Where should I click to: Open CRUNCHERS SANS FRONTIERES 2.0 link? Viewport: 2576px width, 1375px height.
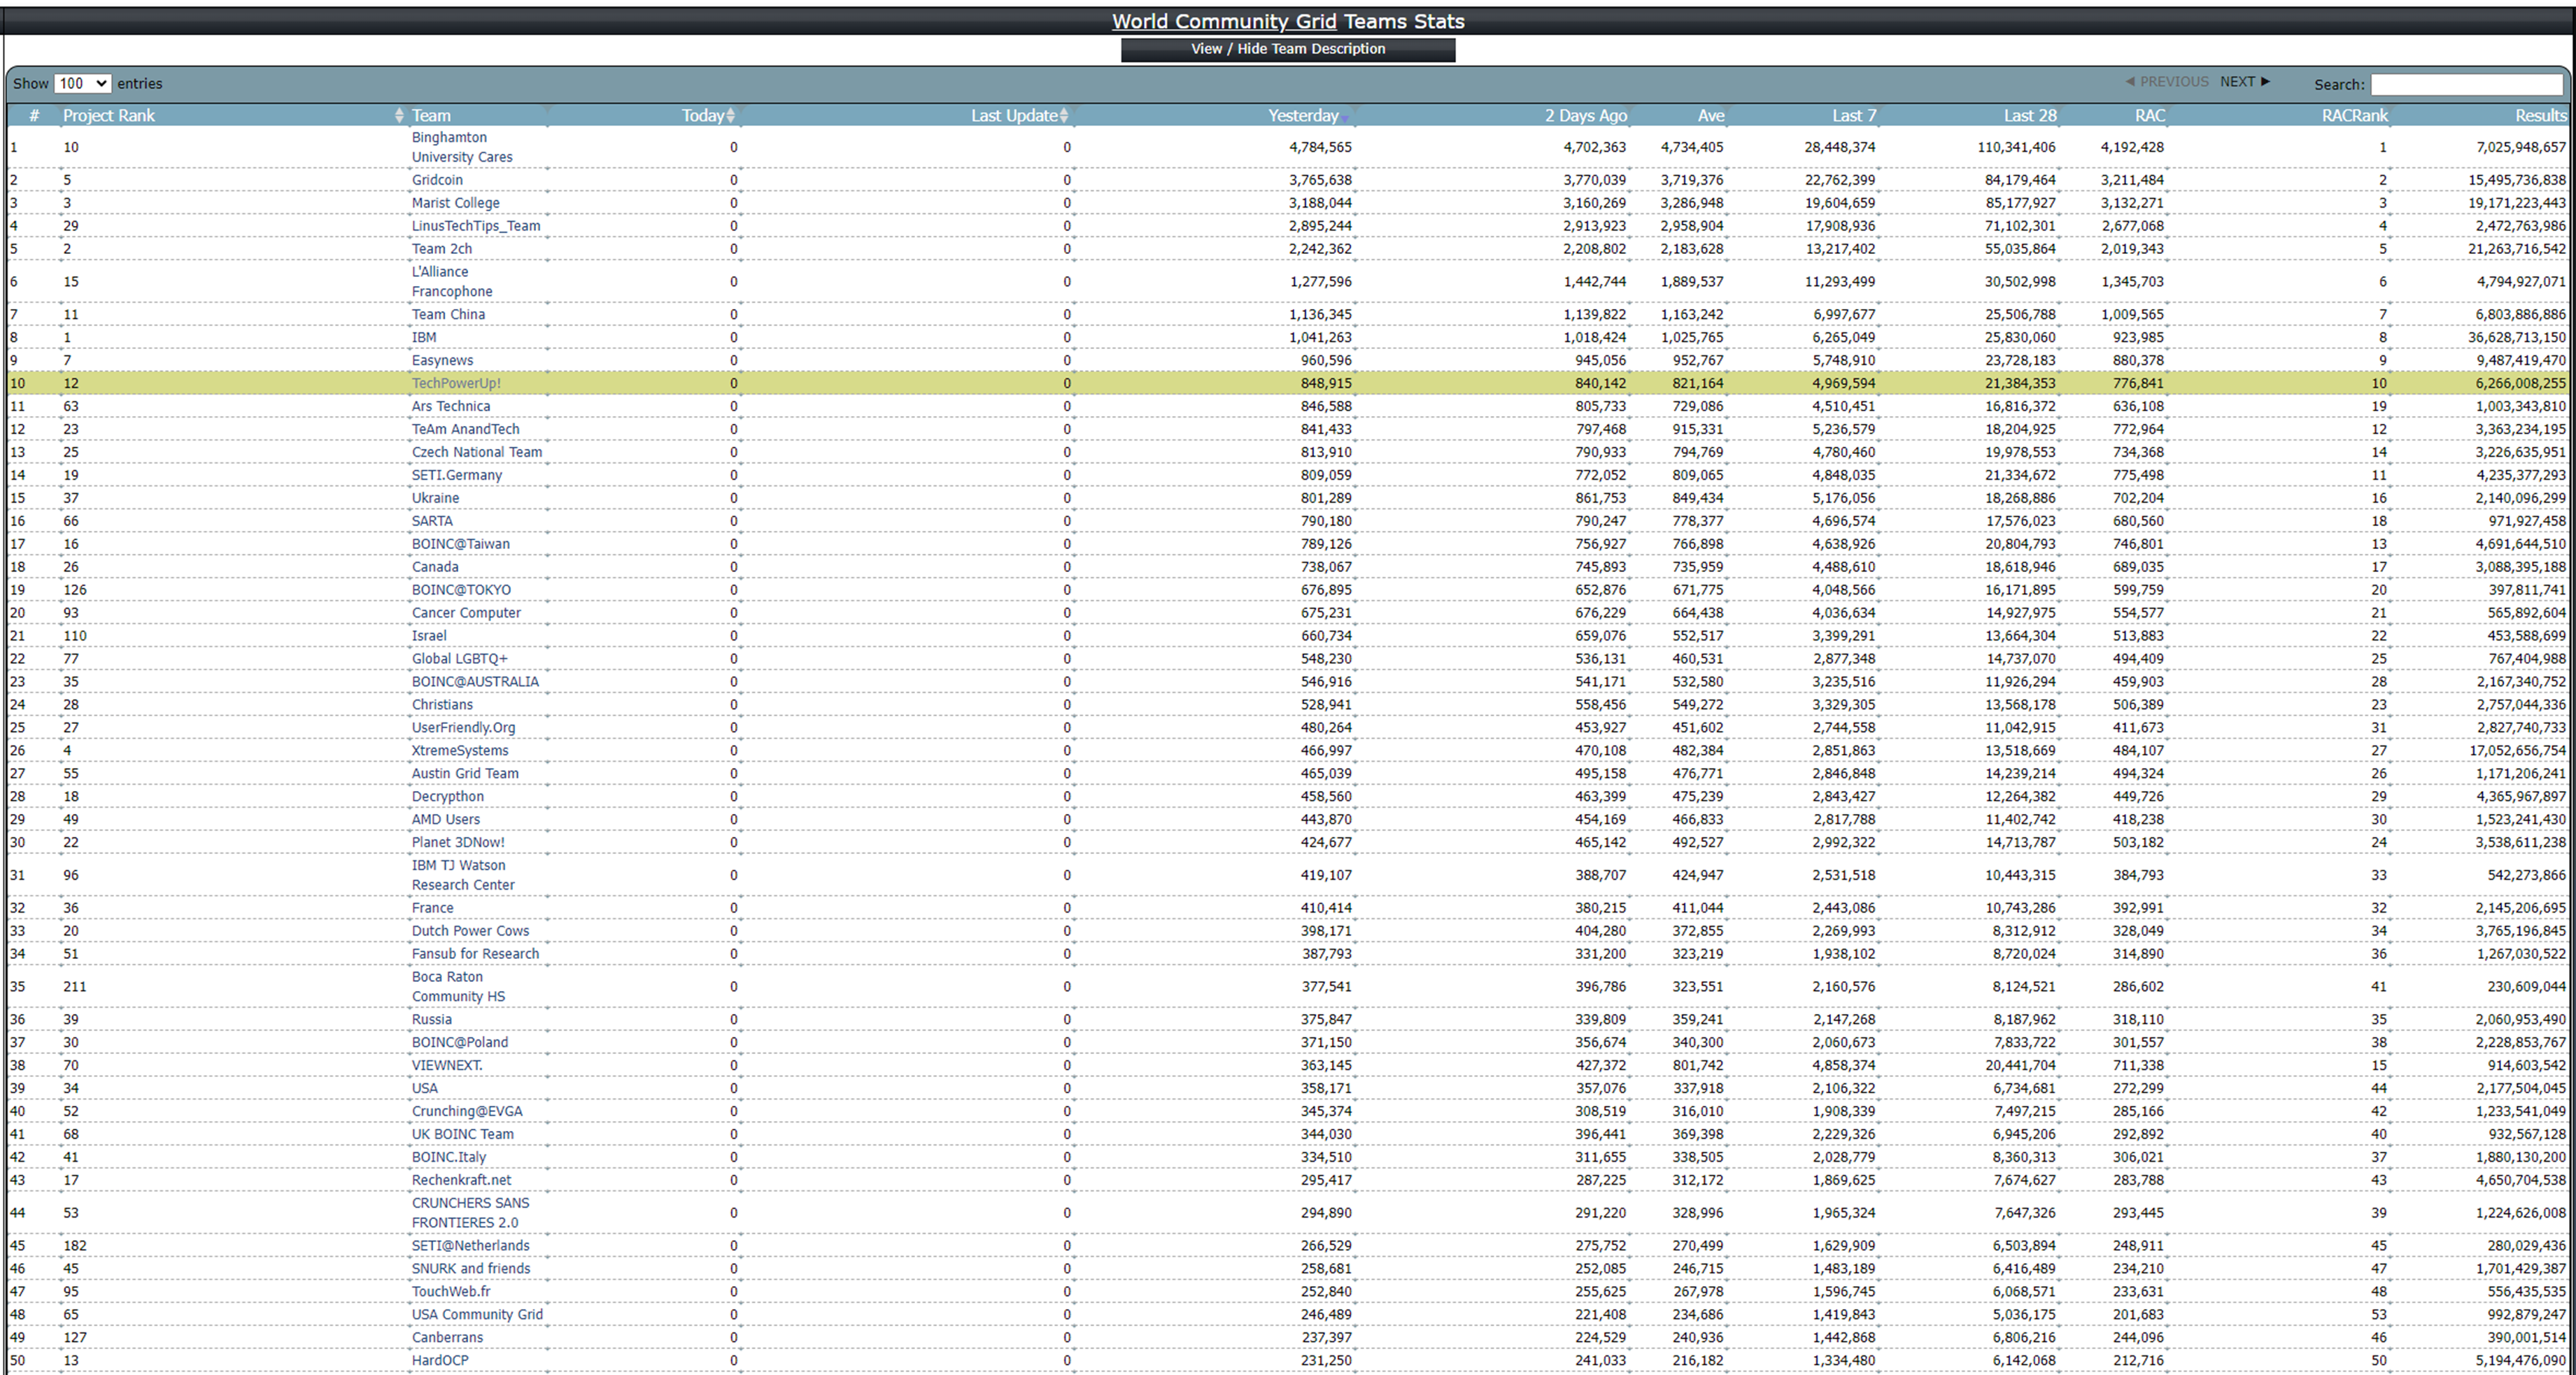pyautogui.click(x=471, y=1213)
